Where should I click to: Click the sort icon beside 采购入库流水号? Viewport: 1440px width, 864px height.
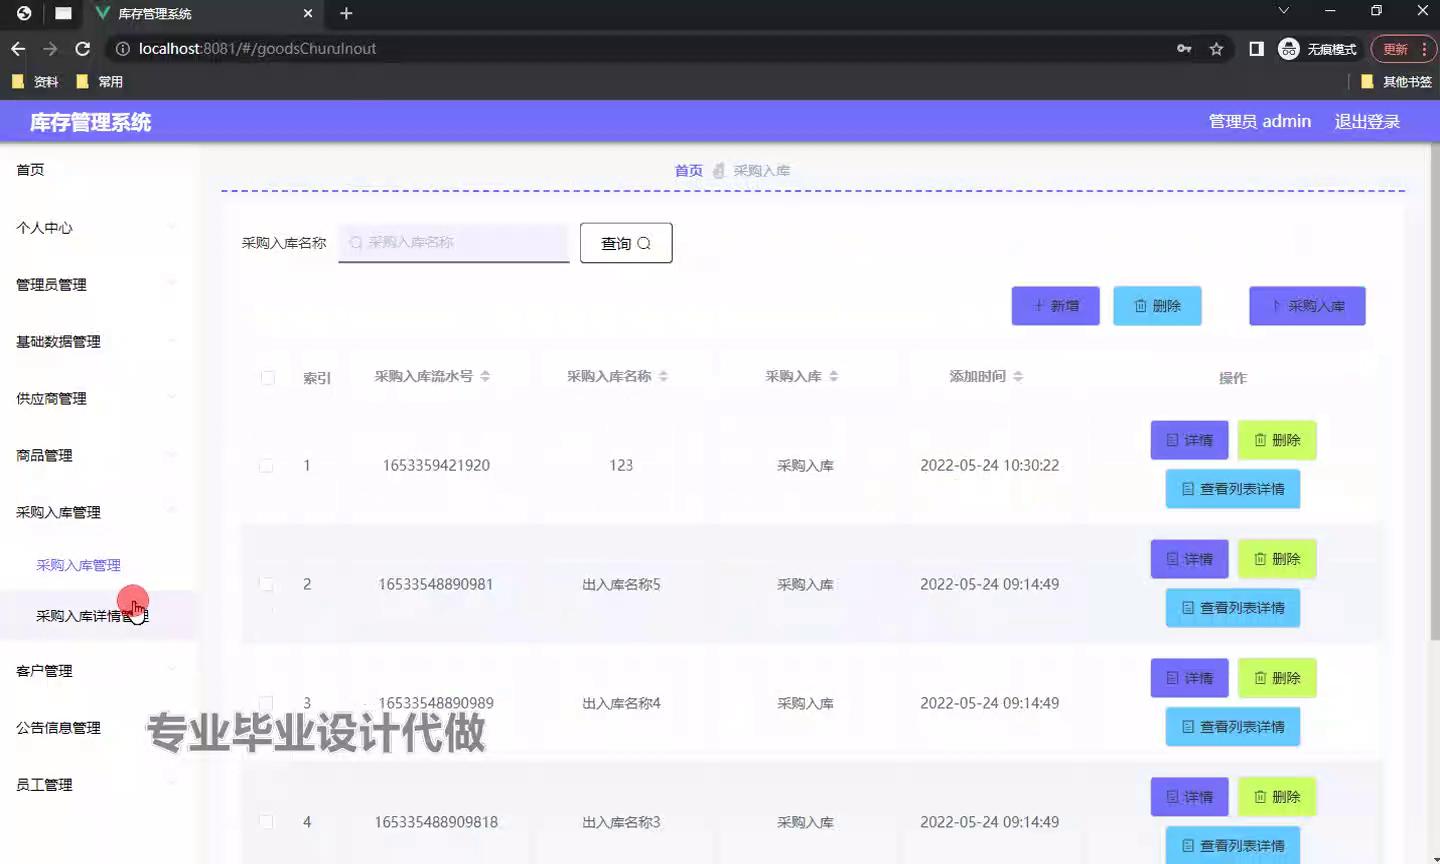click(x=485, y=377)
